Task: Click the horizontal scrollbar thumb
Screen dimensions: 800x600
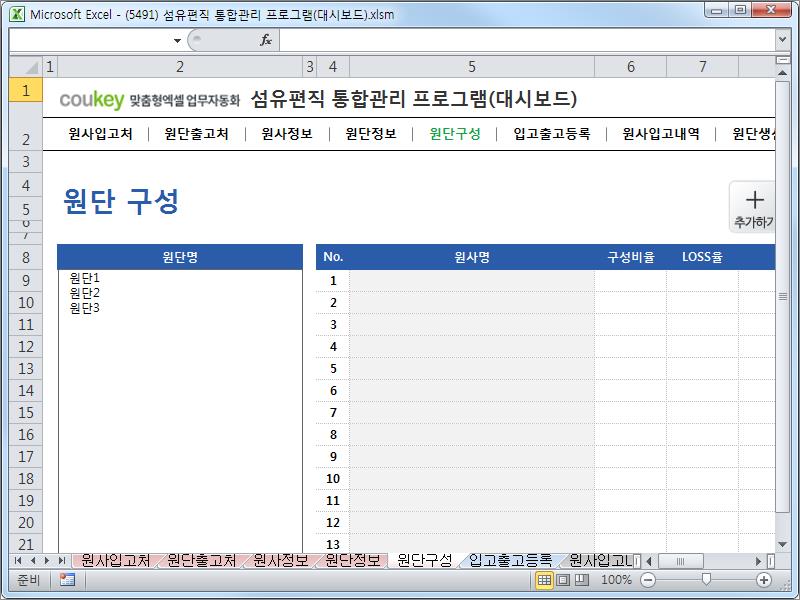Action: pyautogui.click(x=680, y=561)
